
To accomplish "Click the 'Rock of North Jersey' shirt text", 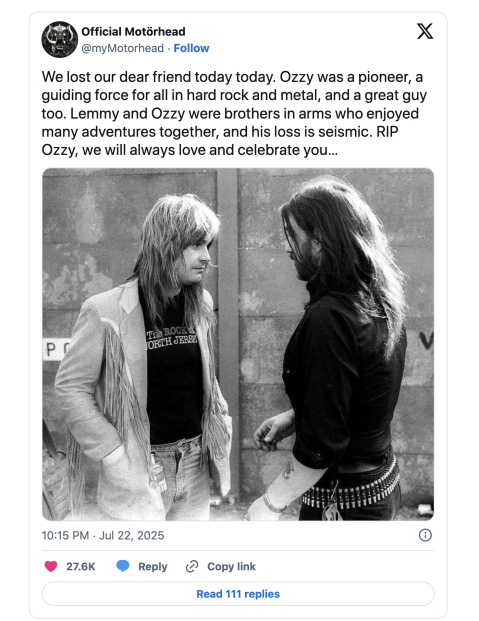I will tap(172, 337).
